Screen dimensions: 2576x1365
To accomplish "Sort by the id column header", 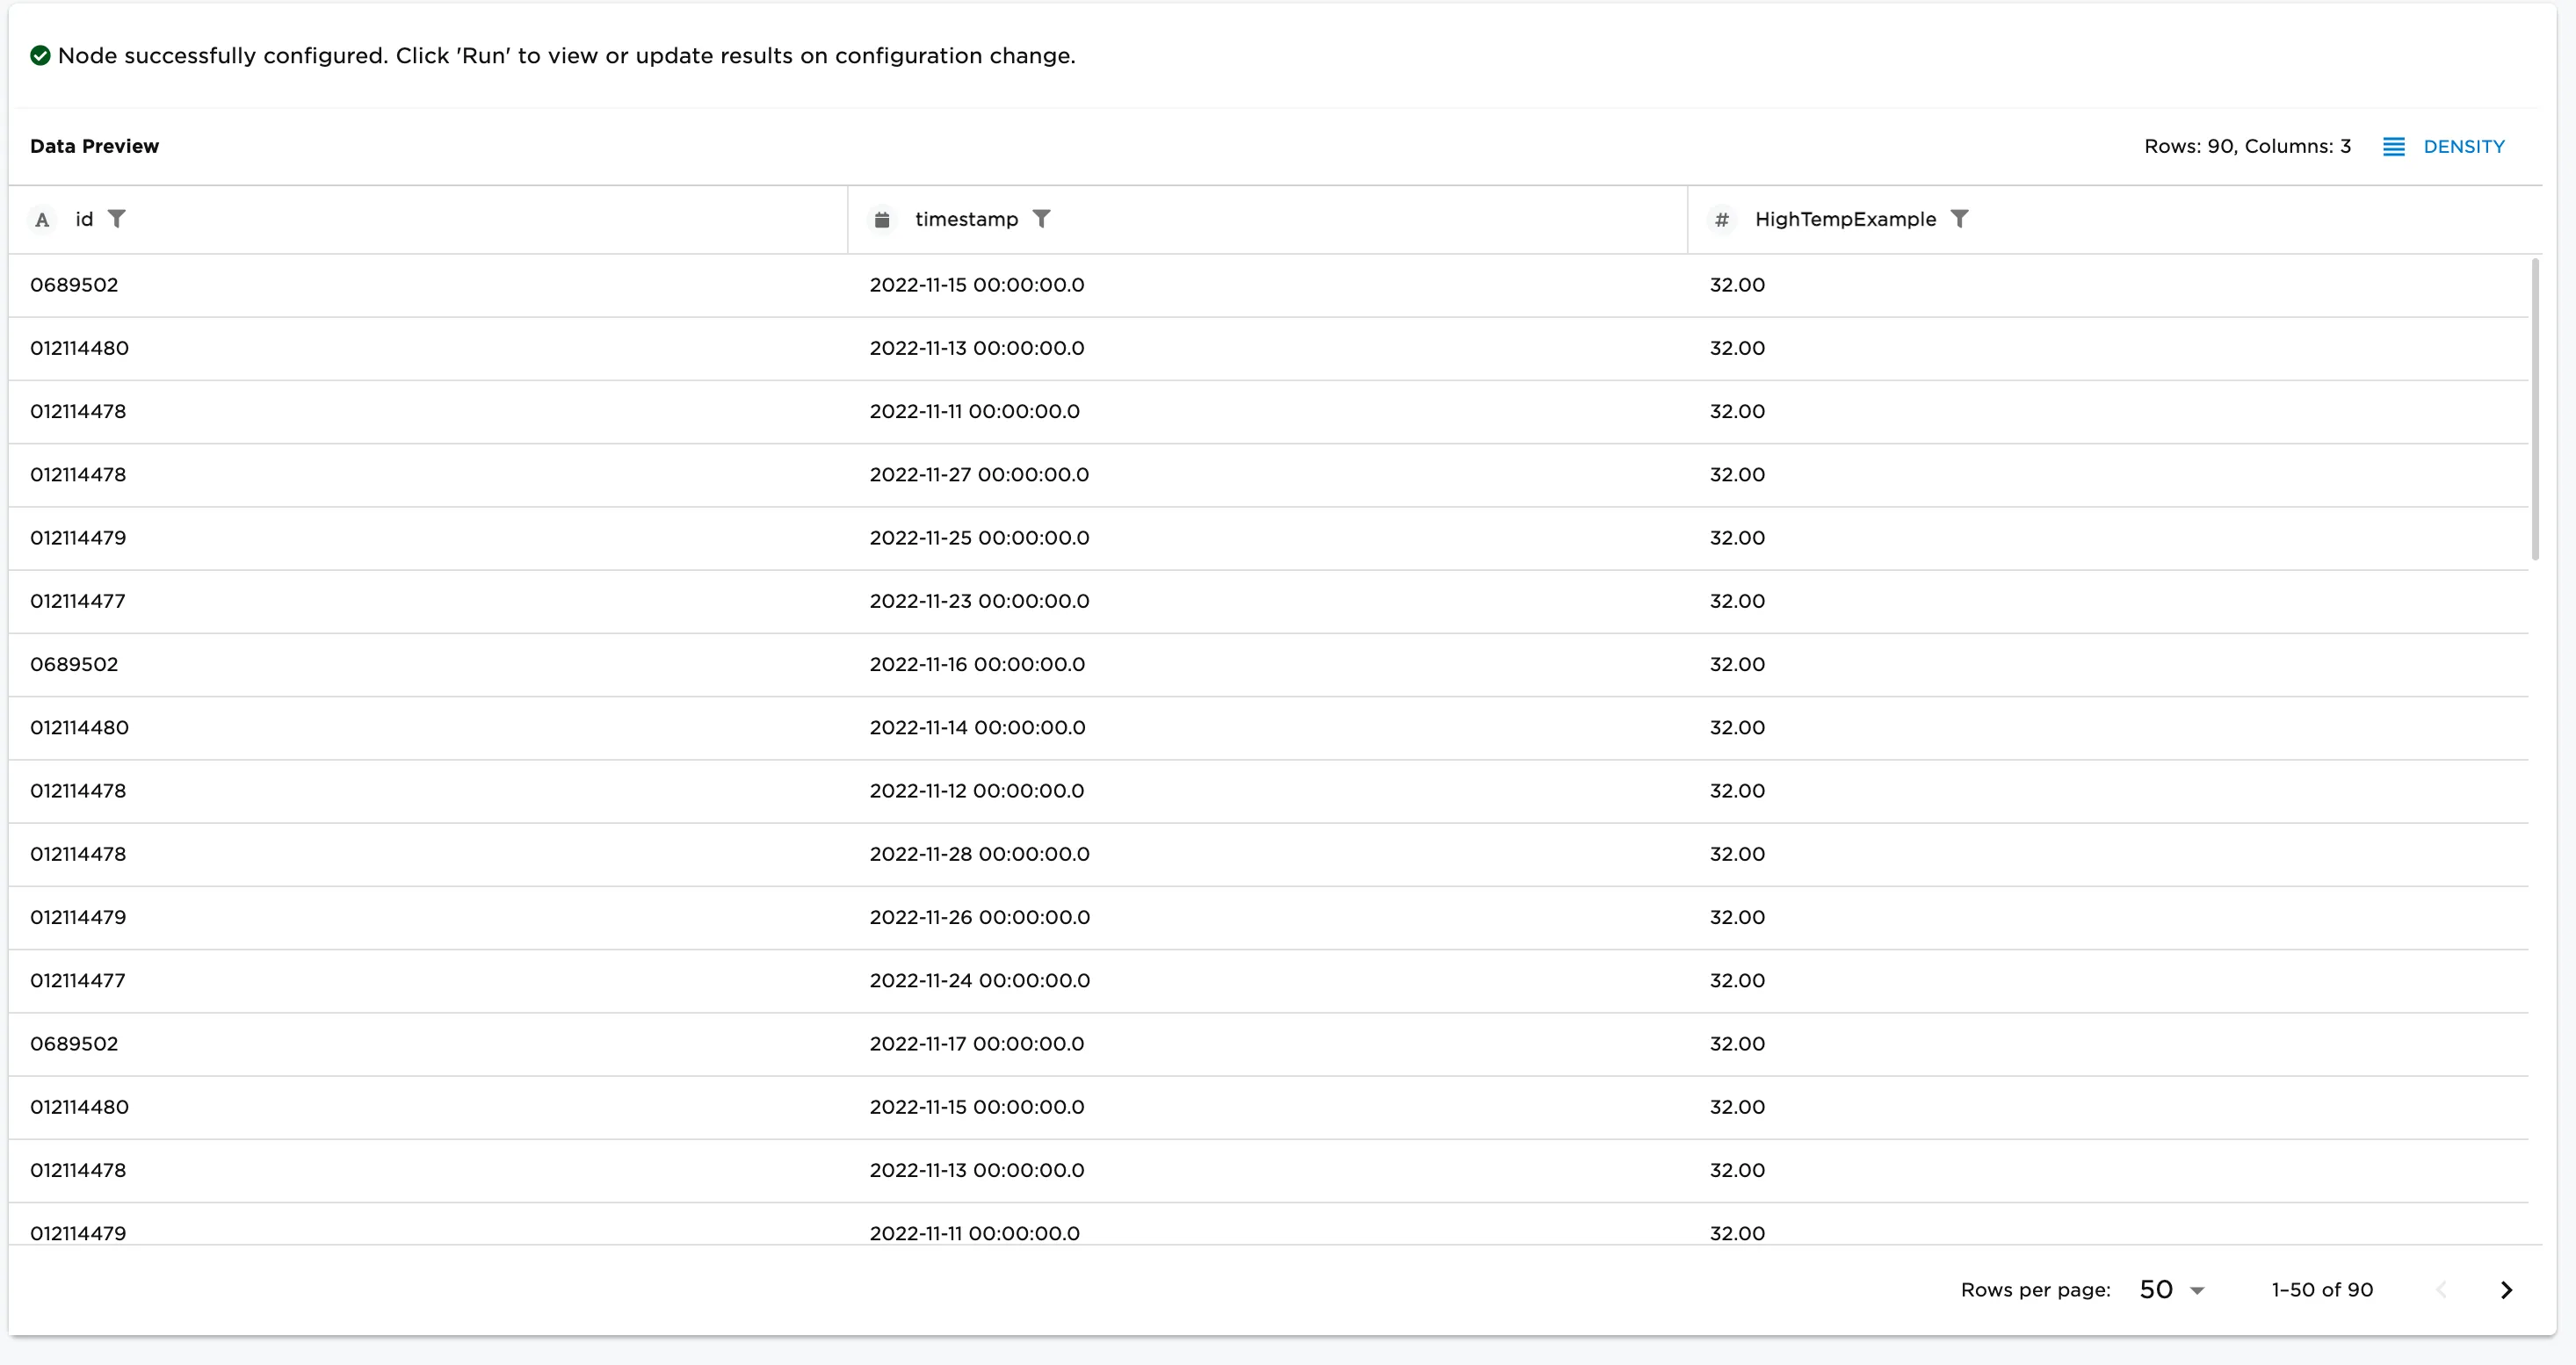I will [84, 219].
